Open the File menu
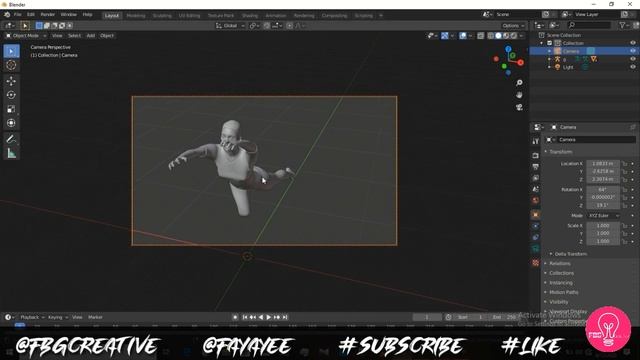Viewport: 640px width, 360px height. pyautogui.click(x=18, y=15)
